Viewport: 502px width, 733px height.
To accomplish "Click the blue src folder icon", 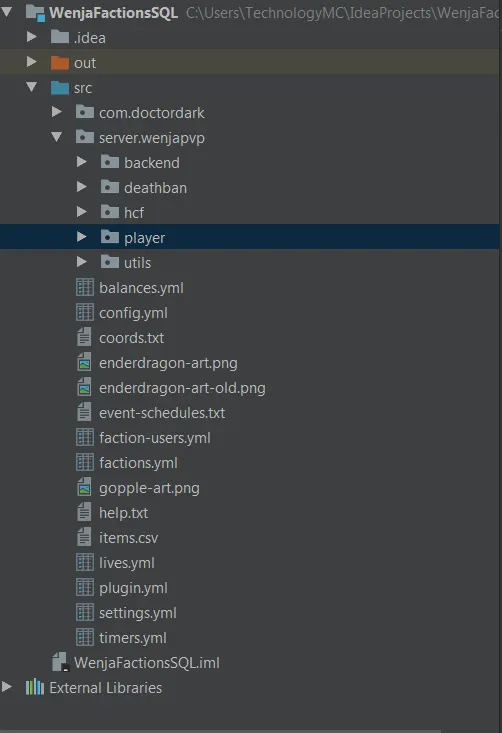I will coord(60,87).
